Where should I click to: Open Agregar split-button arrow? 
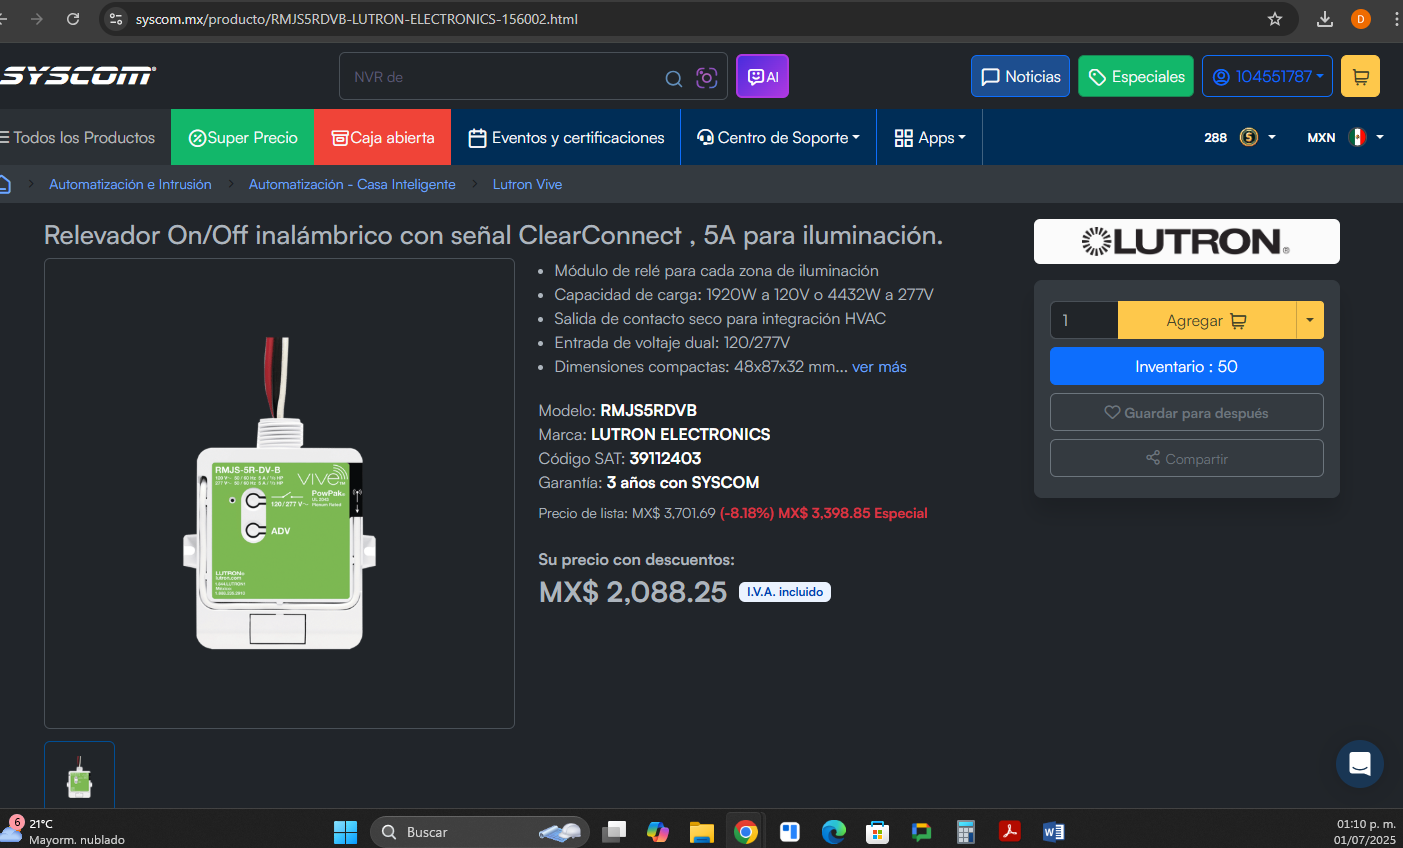coord(1310,320)
